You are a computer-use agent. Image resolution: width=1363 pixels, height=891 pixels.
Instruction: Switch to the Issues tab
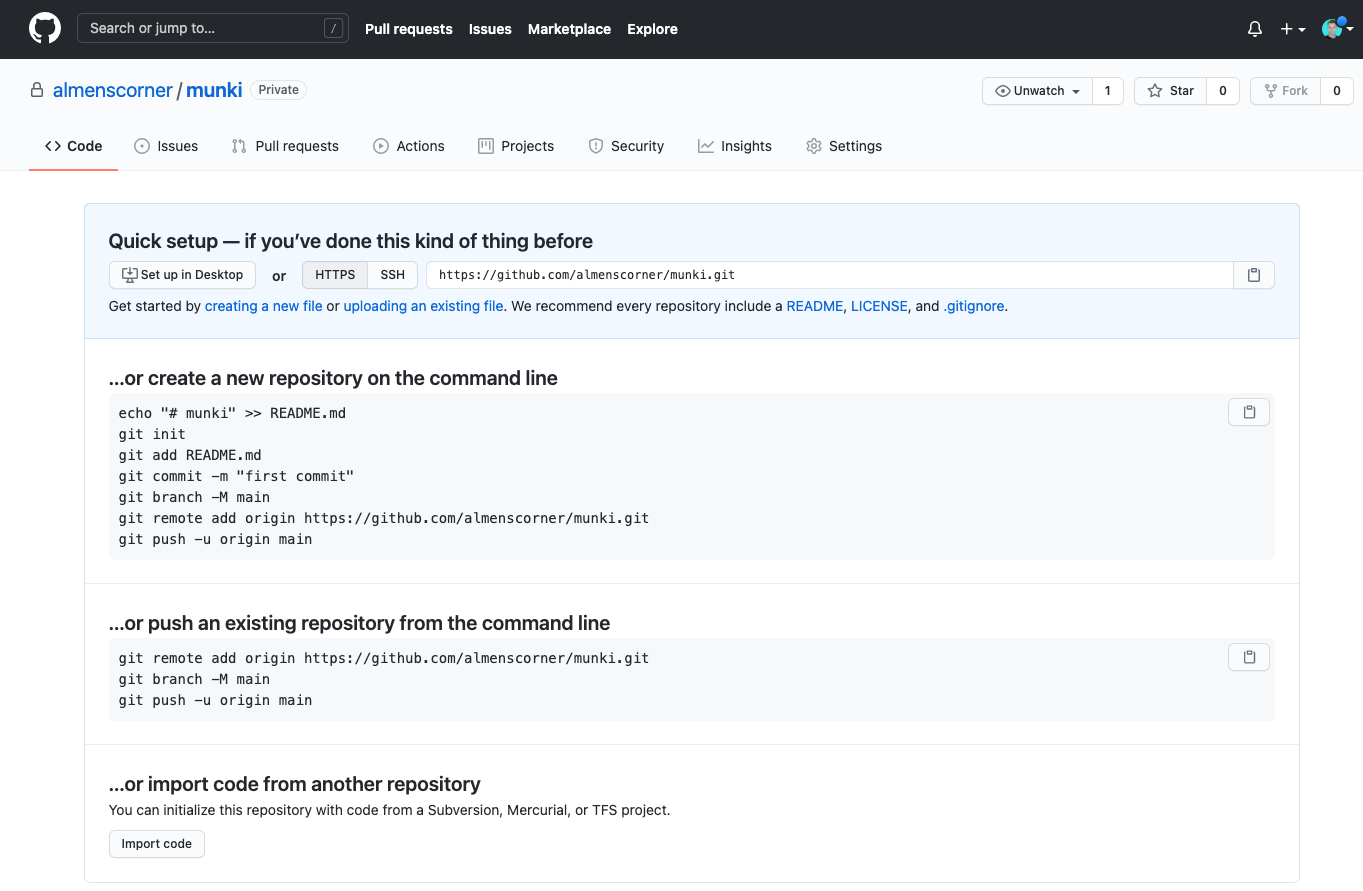[166, 146]
